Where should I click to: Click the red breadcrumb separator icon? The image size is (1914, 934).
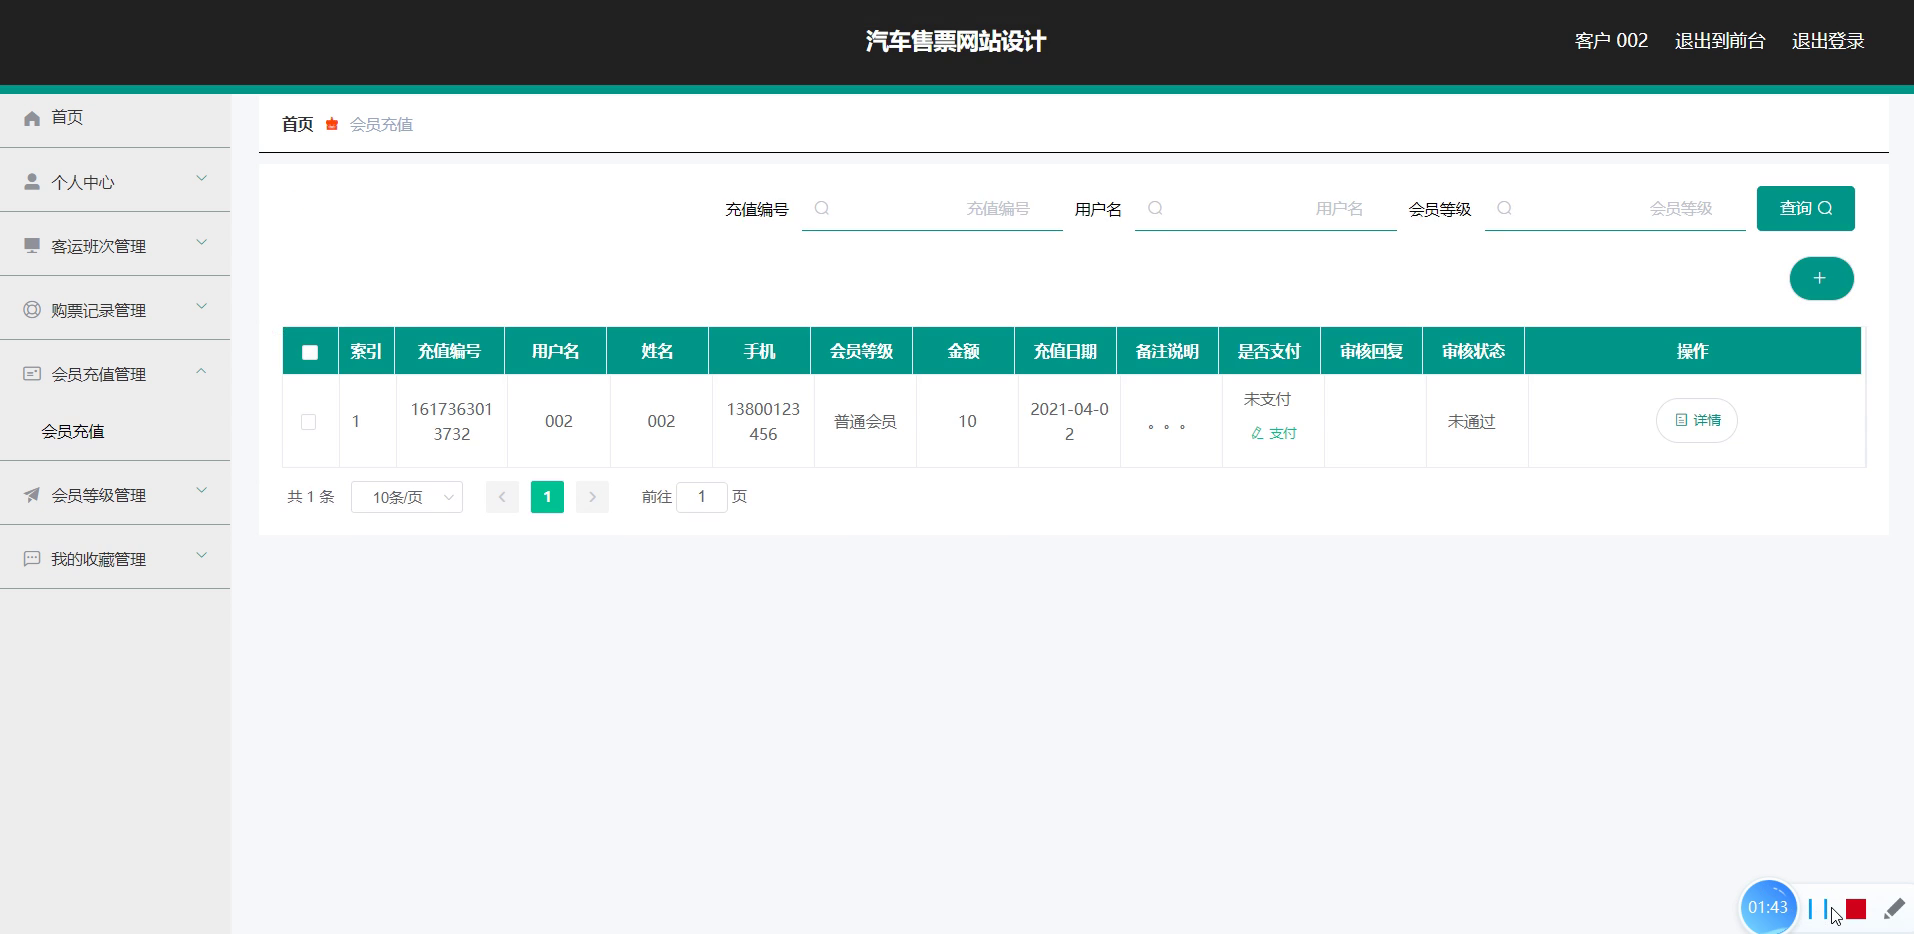(332, 124)
